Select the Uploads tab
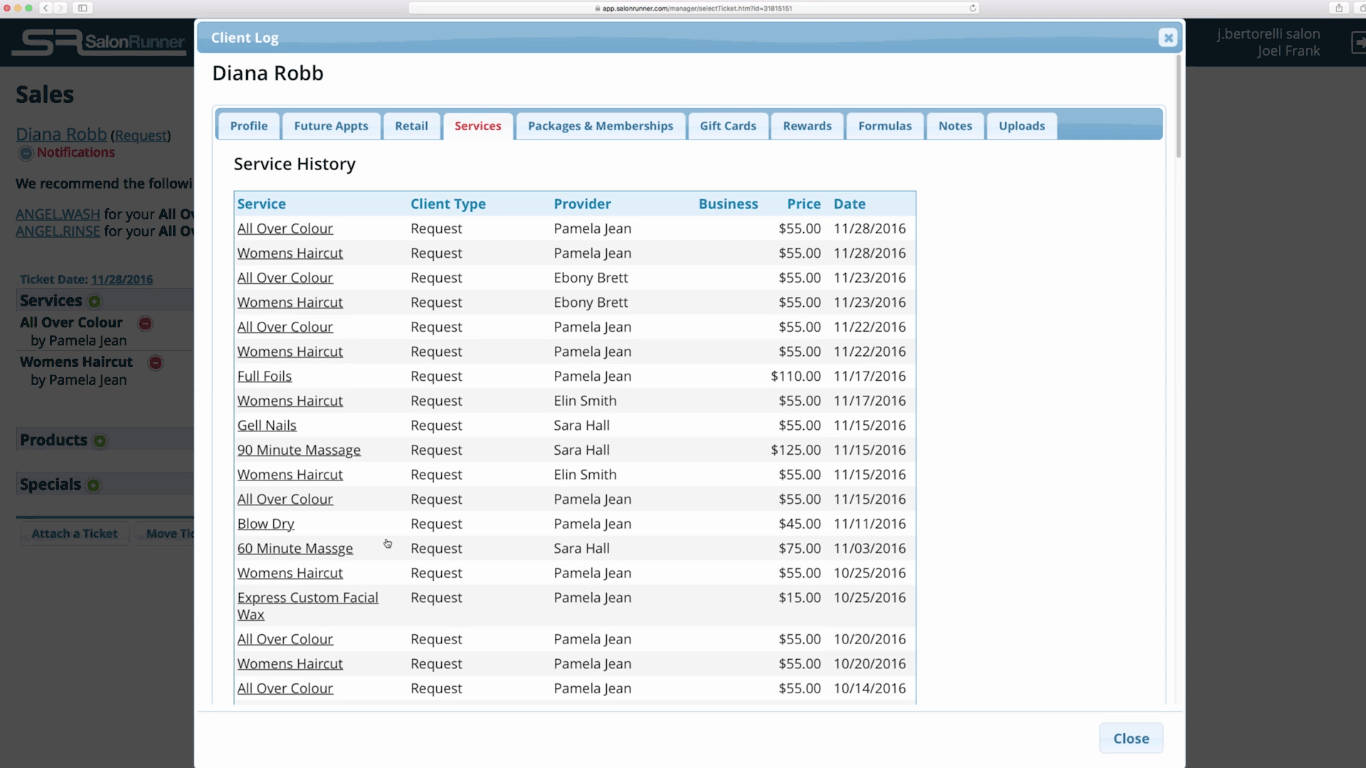The height and width of the screenshot is (768, 1366). (1021, 125)
